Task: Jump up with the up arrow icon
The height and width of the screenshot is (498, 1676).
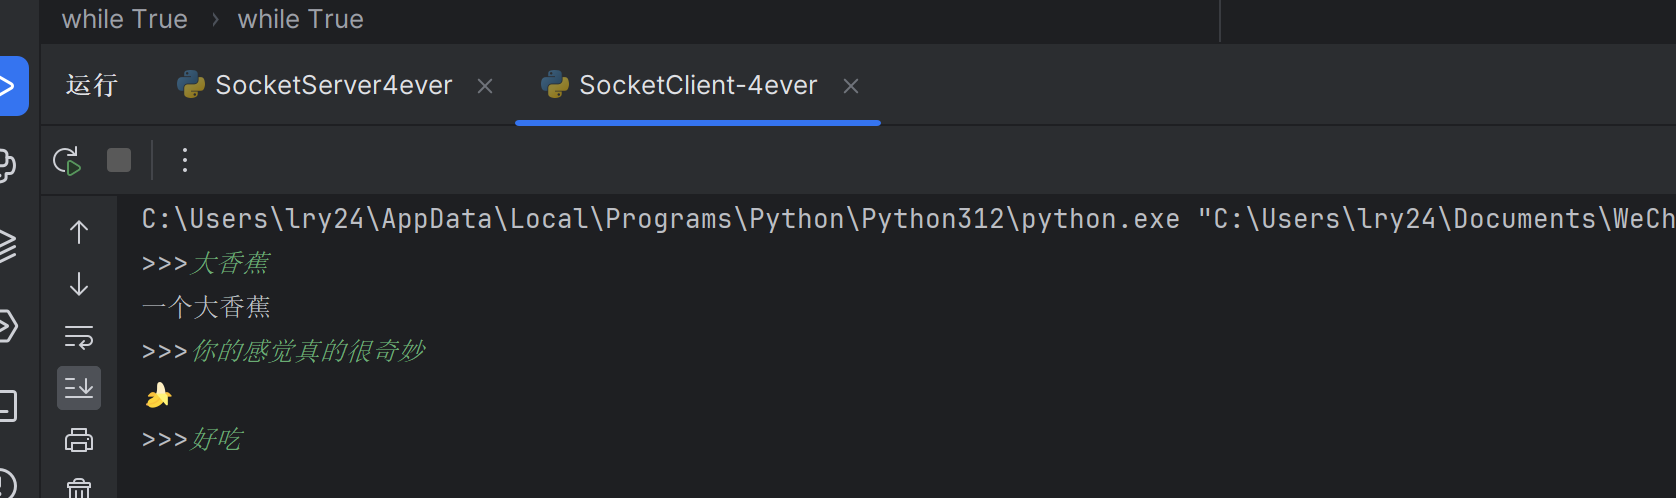Action: (x=79, y=232)
